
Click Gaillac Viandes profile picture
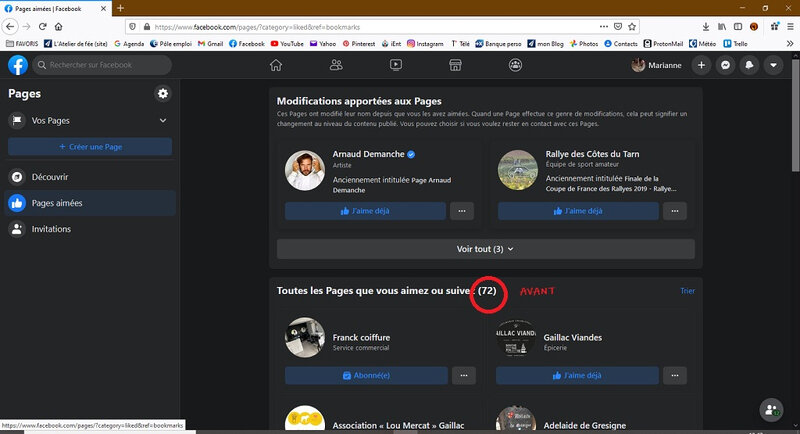(516, 338)
